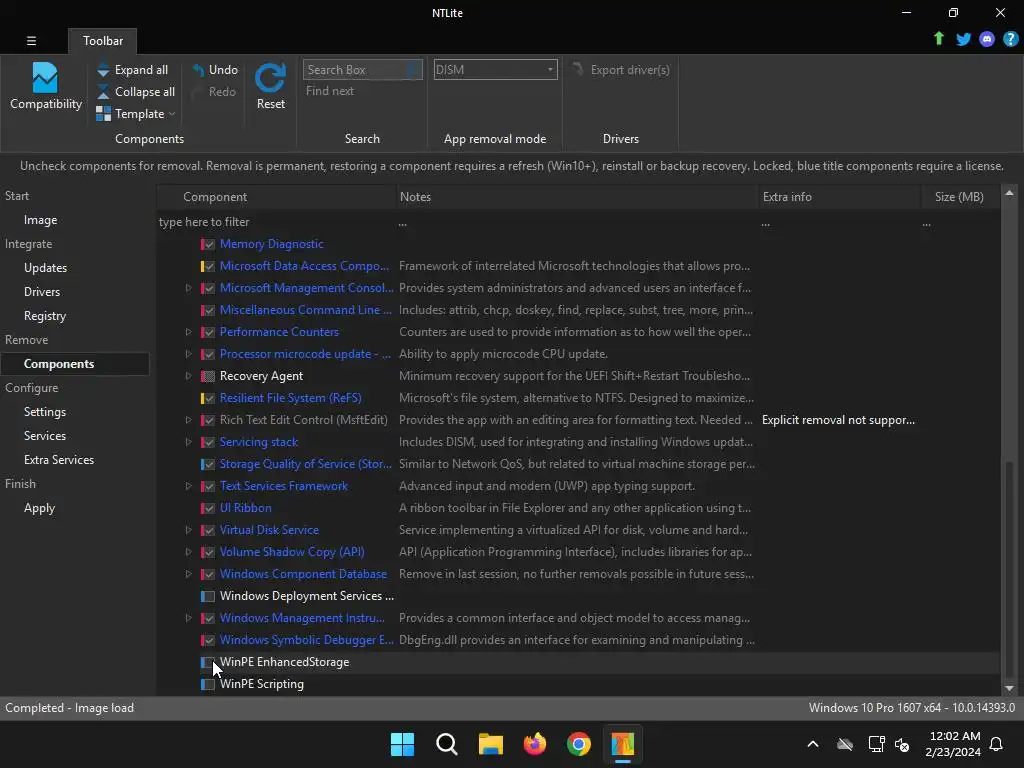1024x768 pixels.
Task: Toggle Windows Deployment Services checkbox
Action: tap(208, 596)
